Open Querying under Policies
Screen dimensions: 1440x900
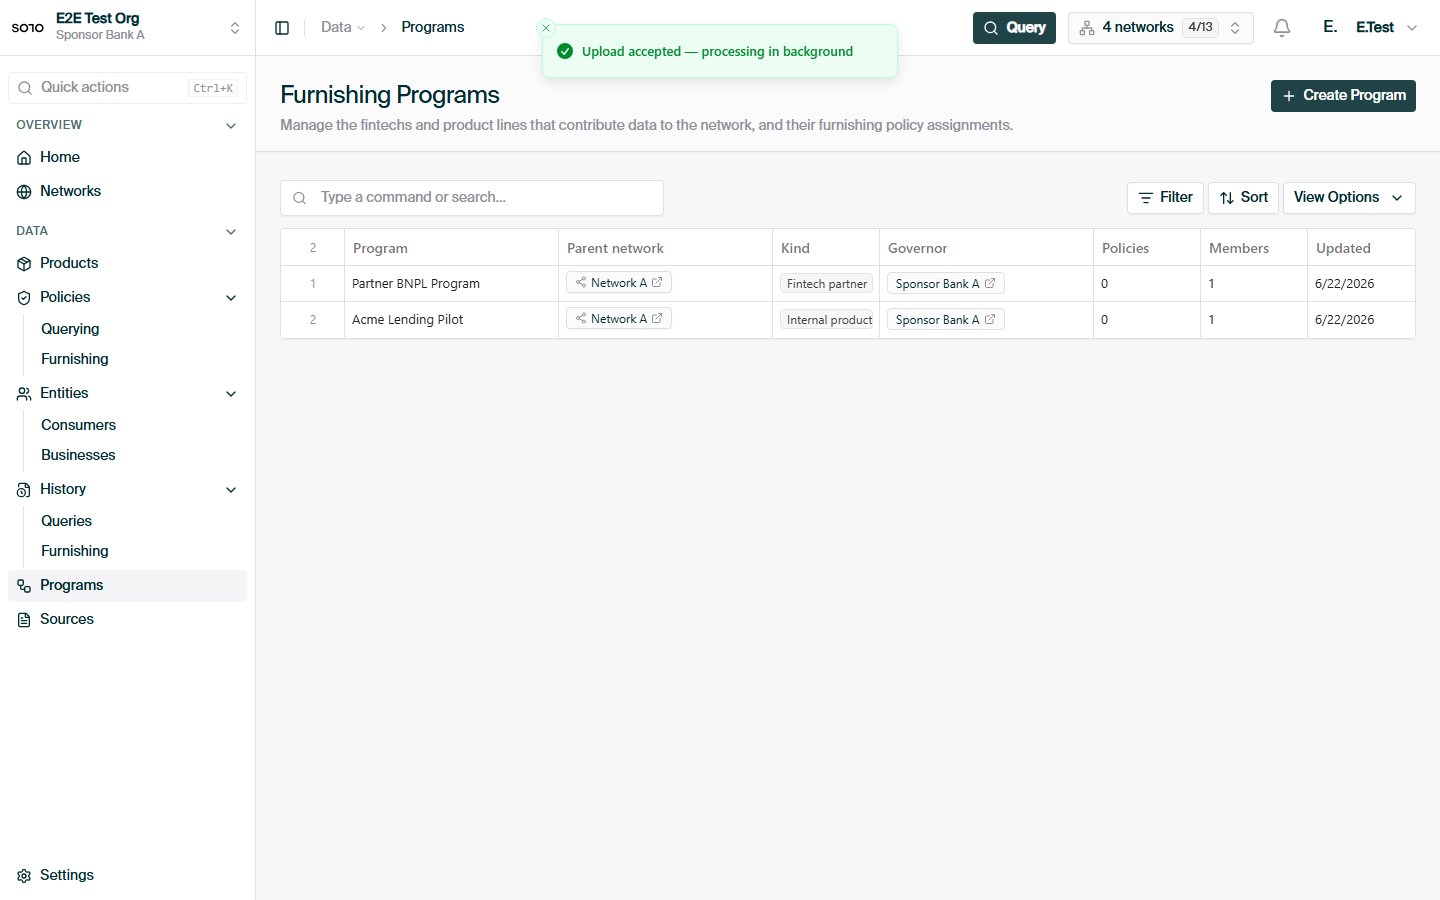pyautogui.click(x=70, y=329)
